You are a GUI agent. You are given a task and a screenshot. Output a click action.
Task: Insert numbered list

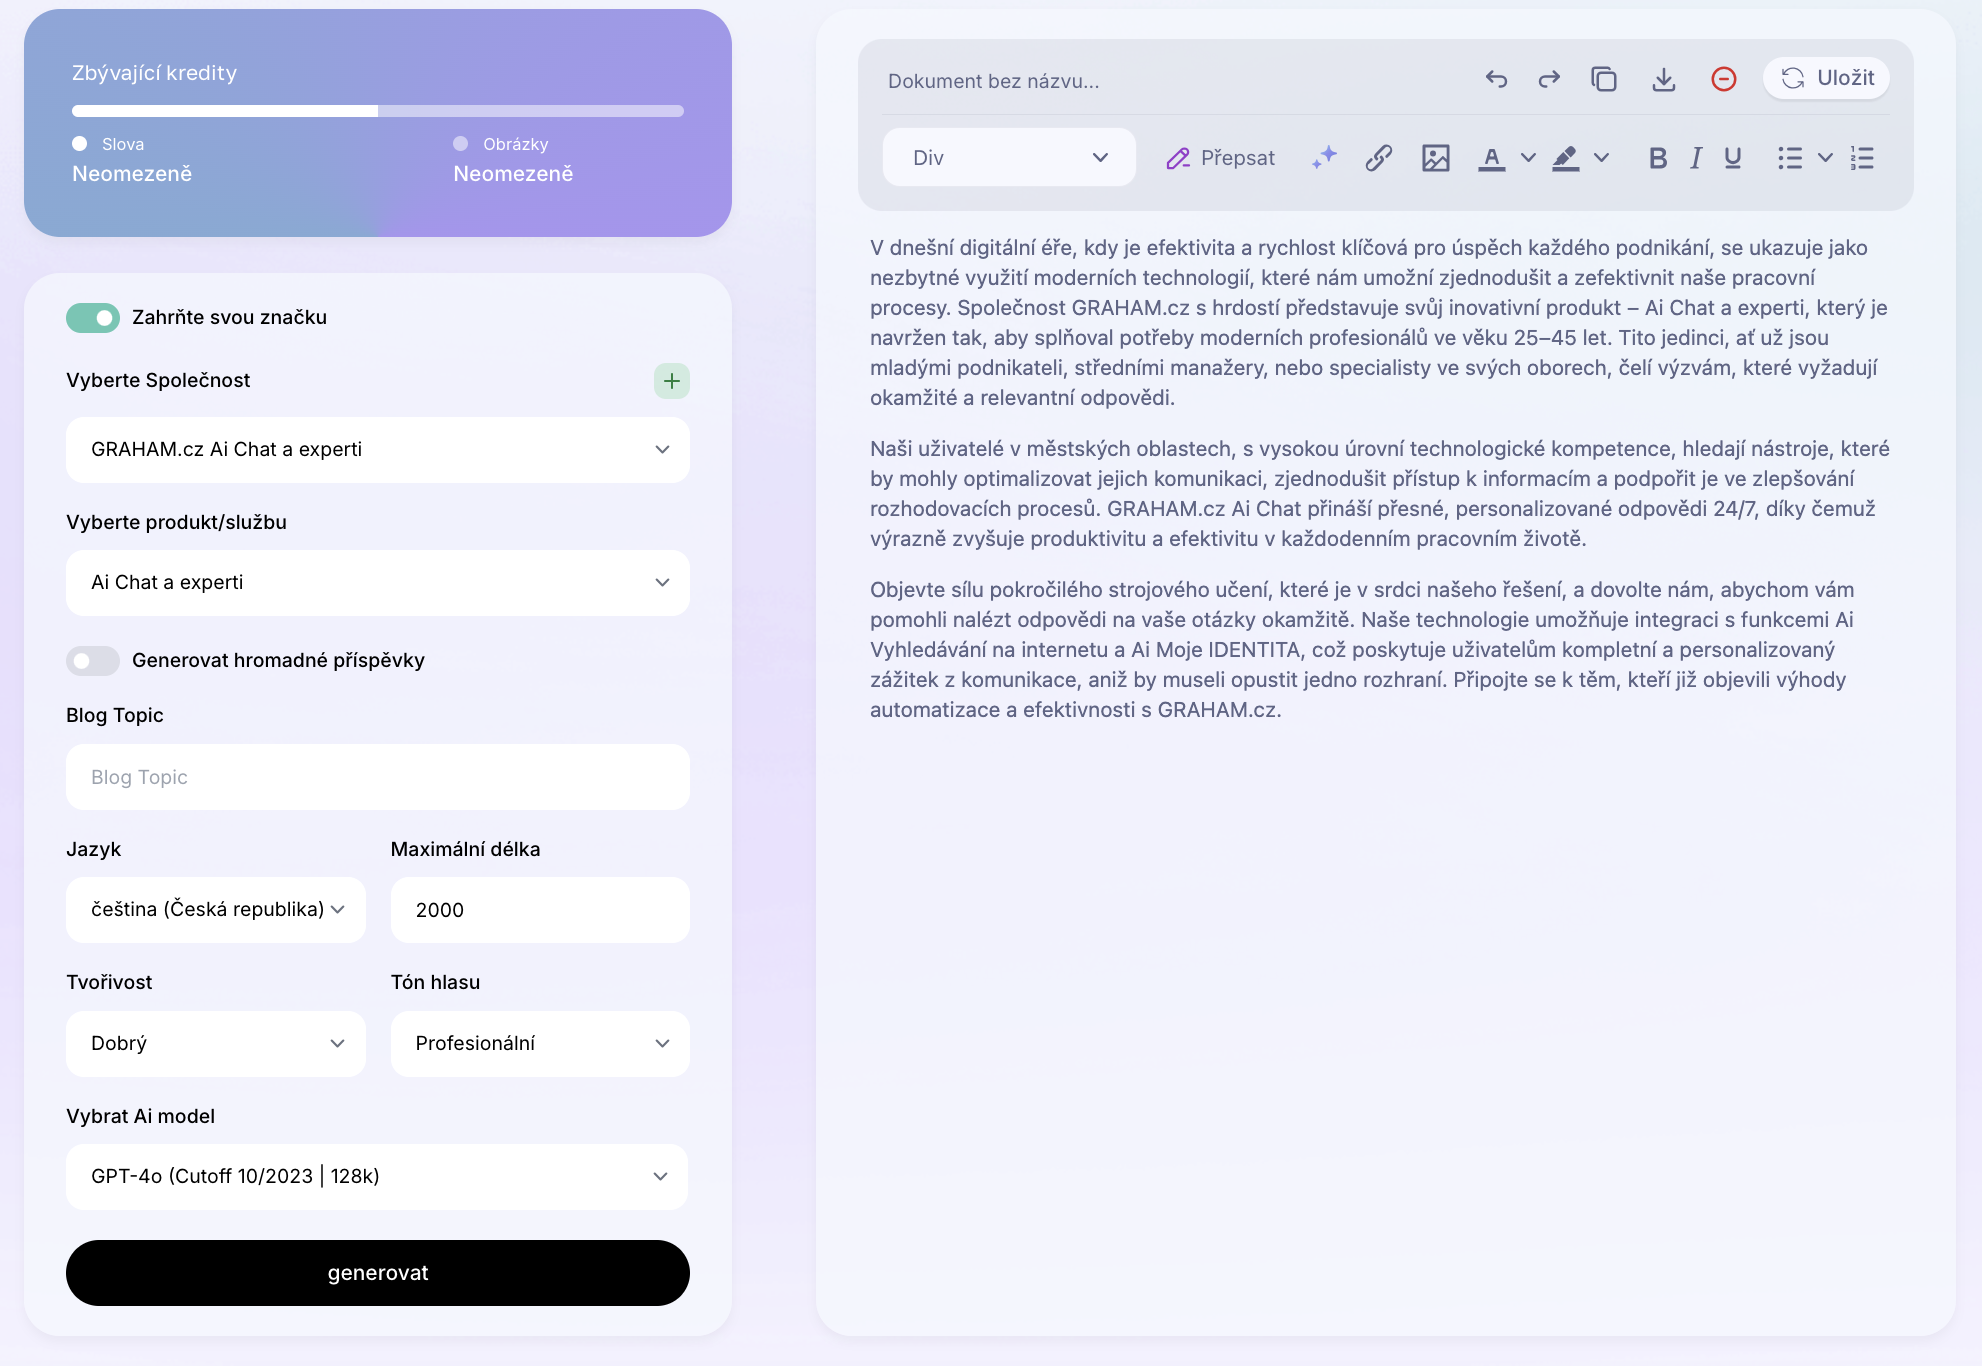click(1862, 158)
